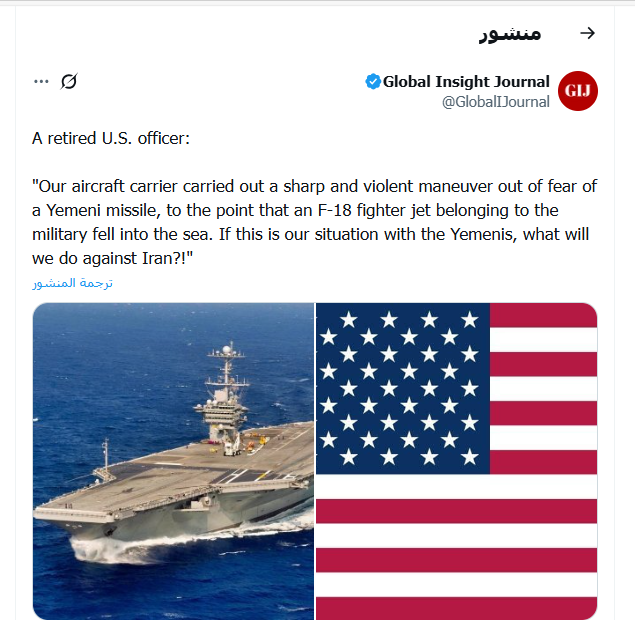This screenshot has width=635, height=620.
Task: Open the American flag image
Action: 456,460
